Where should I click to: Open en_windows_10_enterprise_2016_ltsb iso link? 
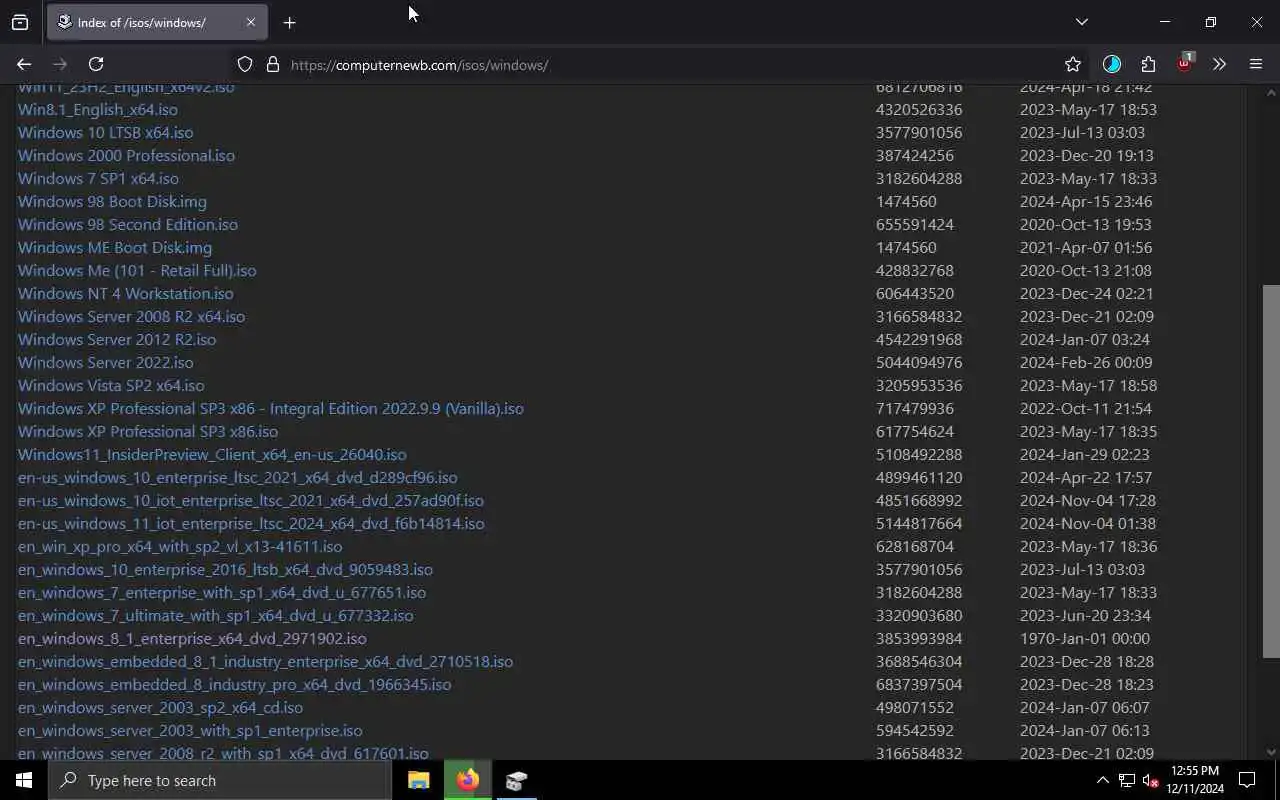pyautogui.click(x=225, y=569)
